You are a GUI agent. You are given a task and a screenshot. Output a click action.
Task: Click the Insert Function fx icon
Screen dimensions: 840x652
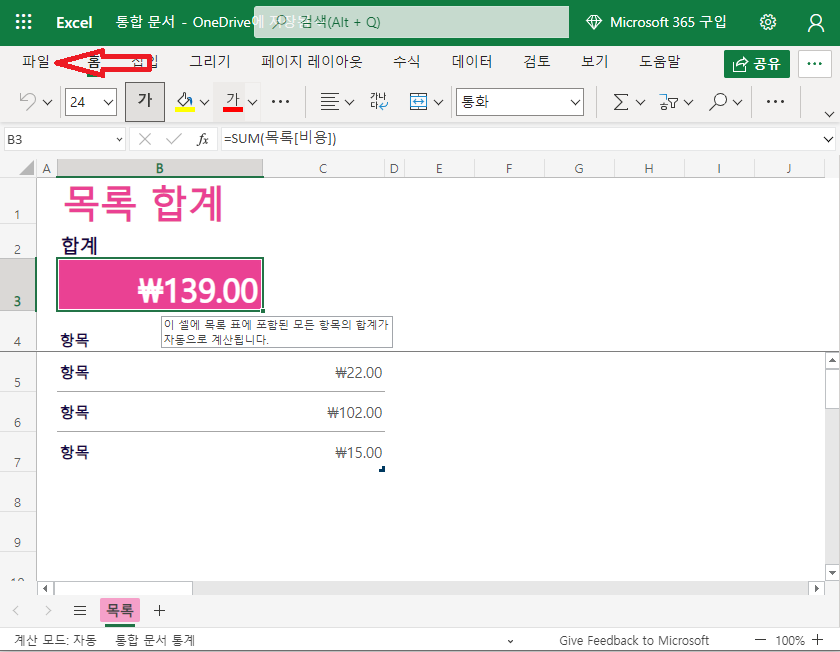click(202, 139)
